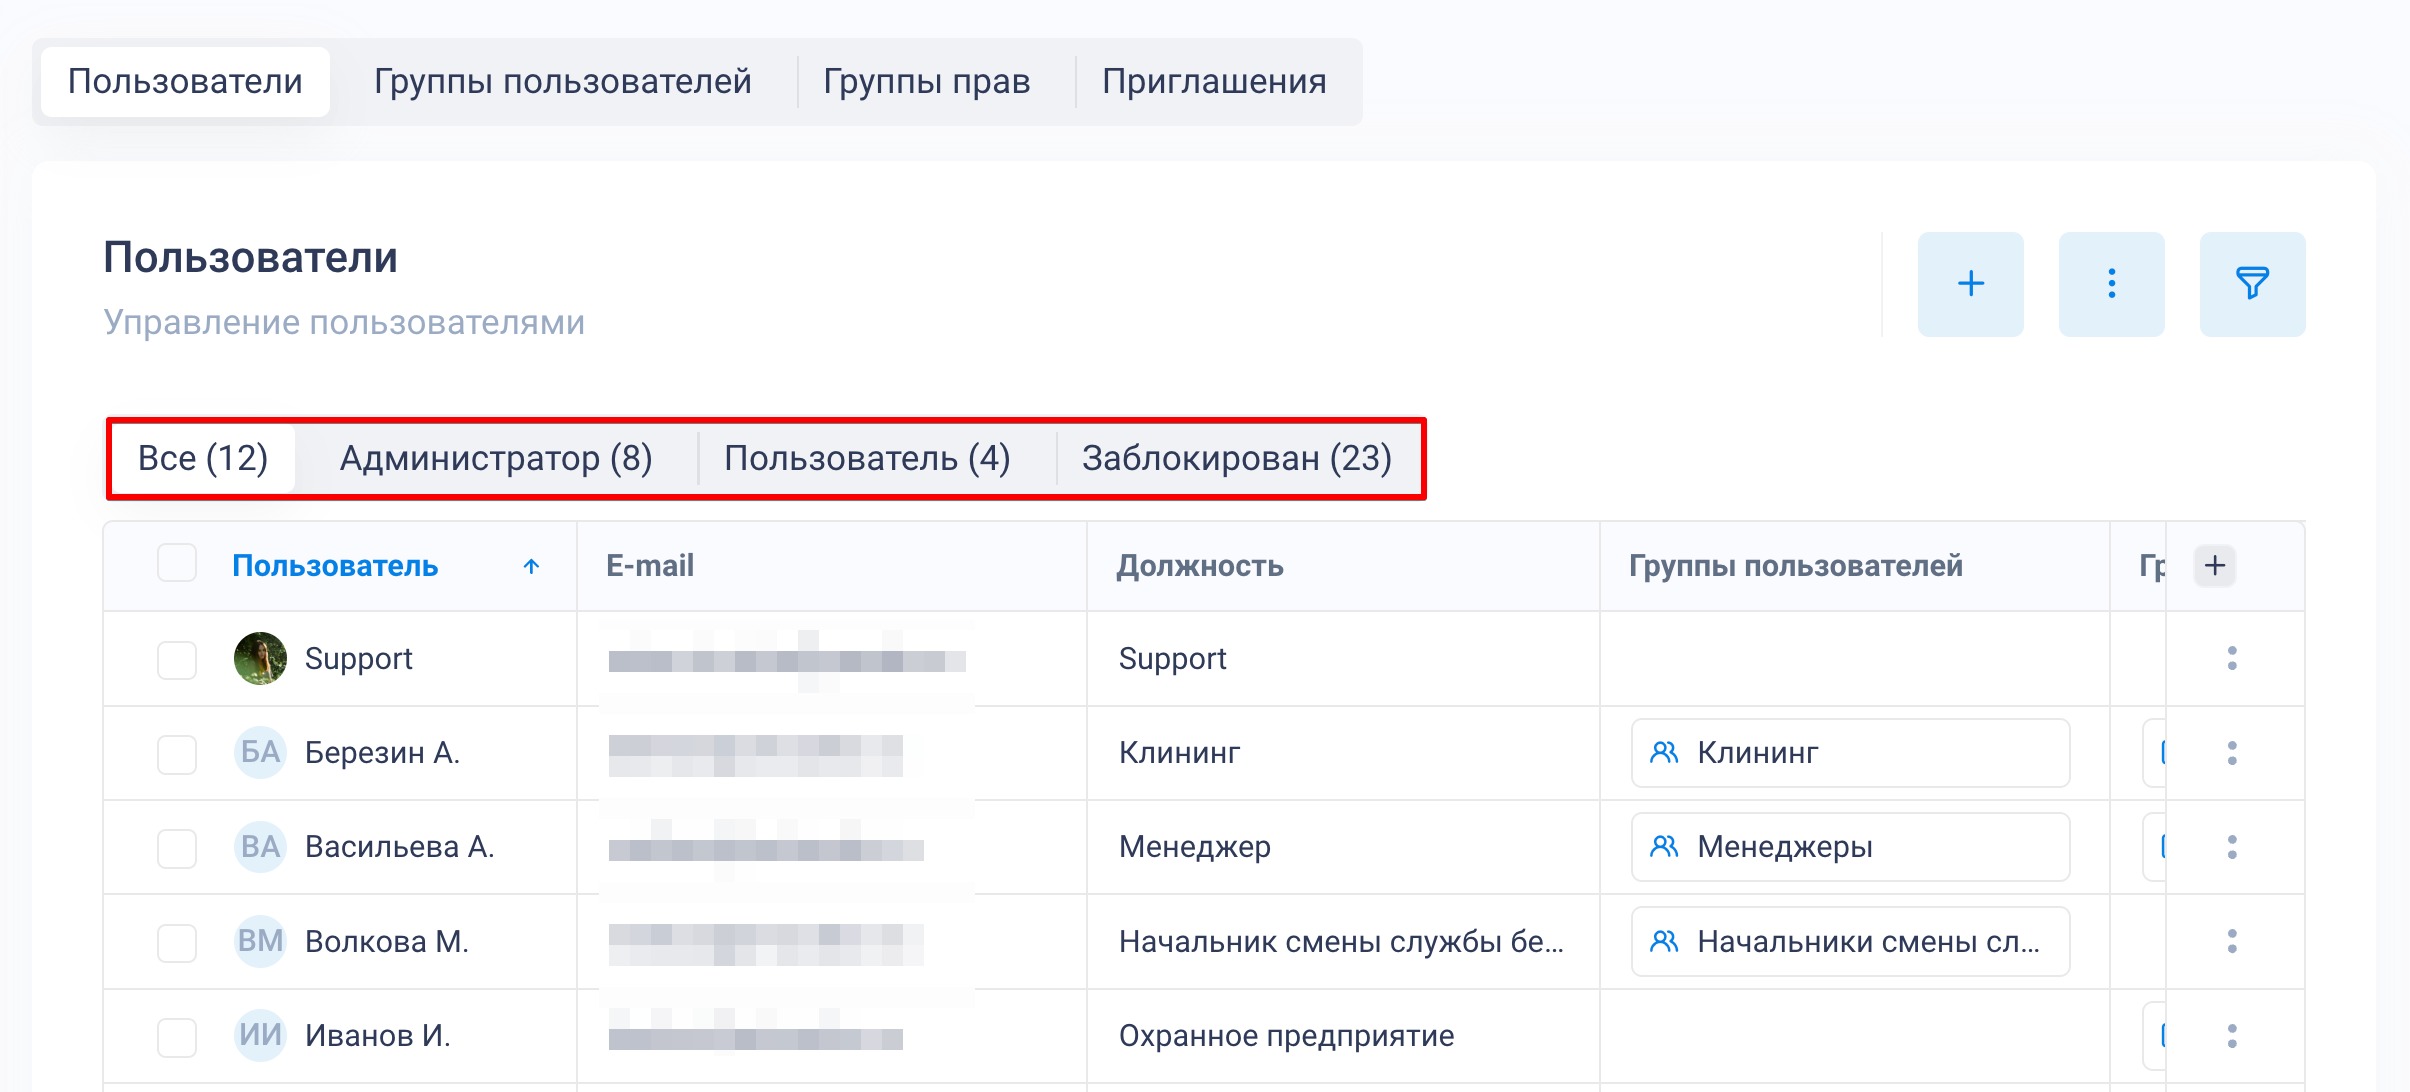Open row menu for Support user

click(2232, 658)
